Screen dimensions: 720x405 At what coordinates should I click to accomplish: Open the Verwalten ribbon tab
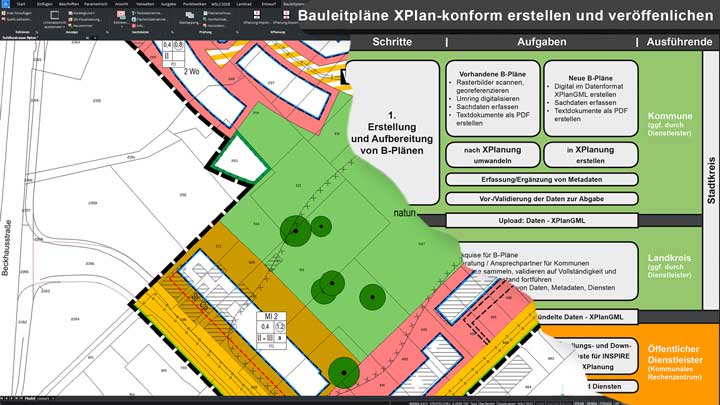(x=145, y=4)
